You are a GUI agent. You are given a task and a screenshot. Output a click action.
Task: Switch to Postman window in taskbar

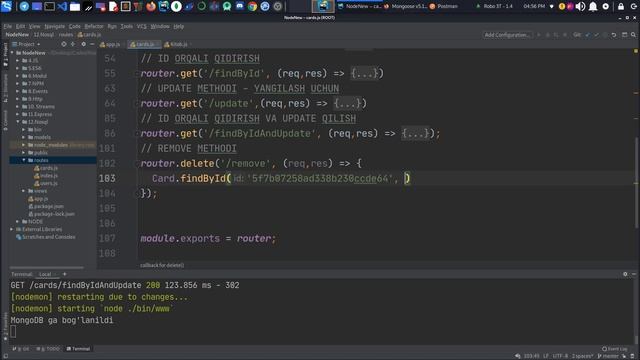(444, 6)
